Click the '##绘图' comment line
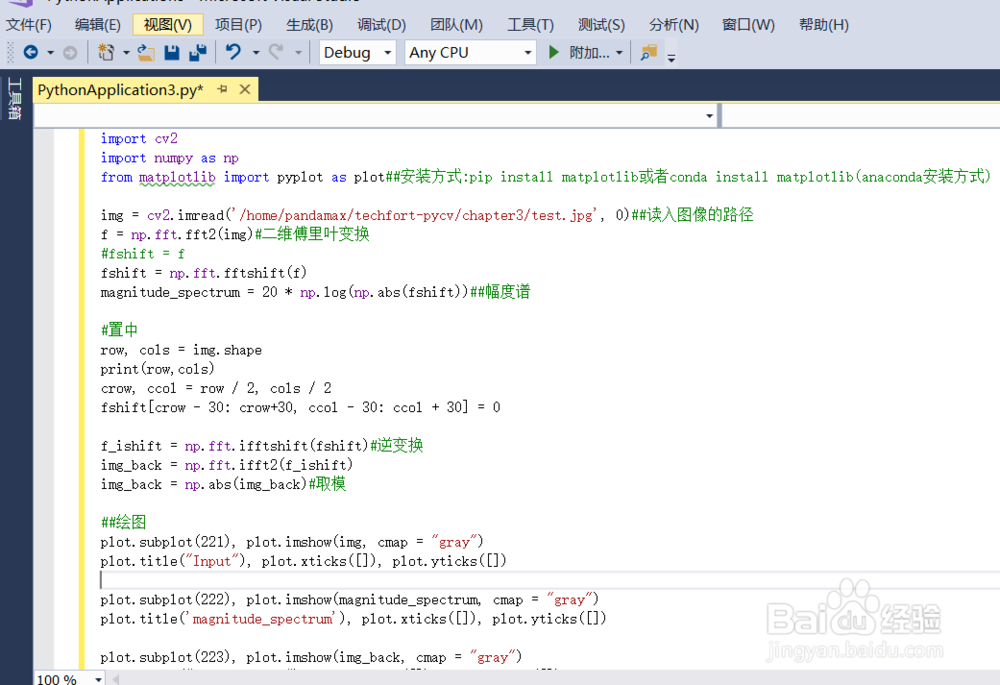Screen dimensions: 1000x685 124,522
